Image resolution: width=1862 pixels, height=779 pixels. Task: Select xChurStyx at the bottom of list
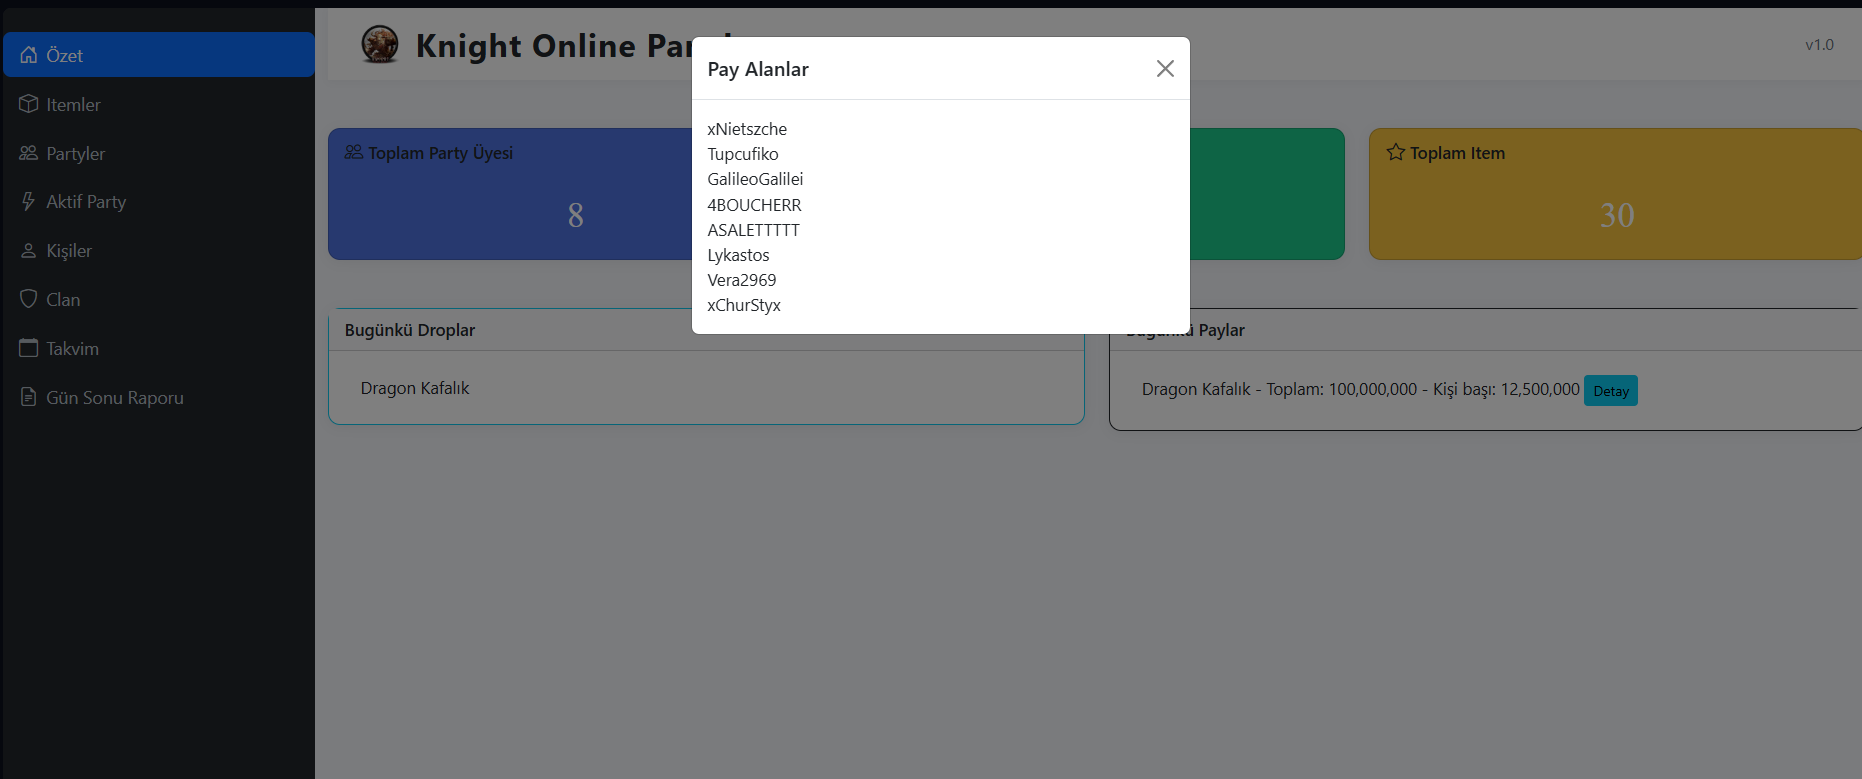744,305
